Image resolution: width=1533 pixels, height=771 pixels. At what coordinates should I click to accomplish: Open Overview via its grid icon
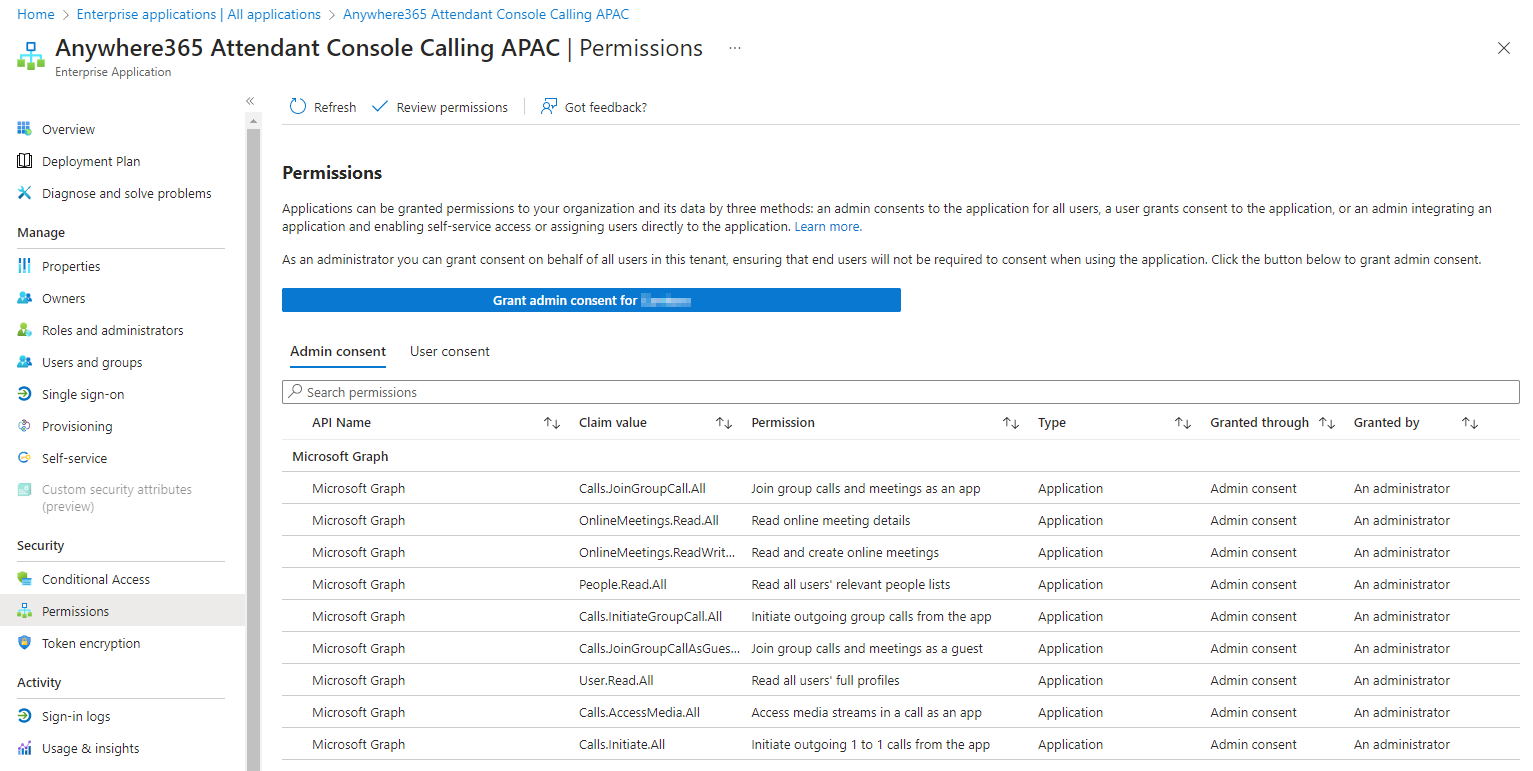point(25,129)
